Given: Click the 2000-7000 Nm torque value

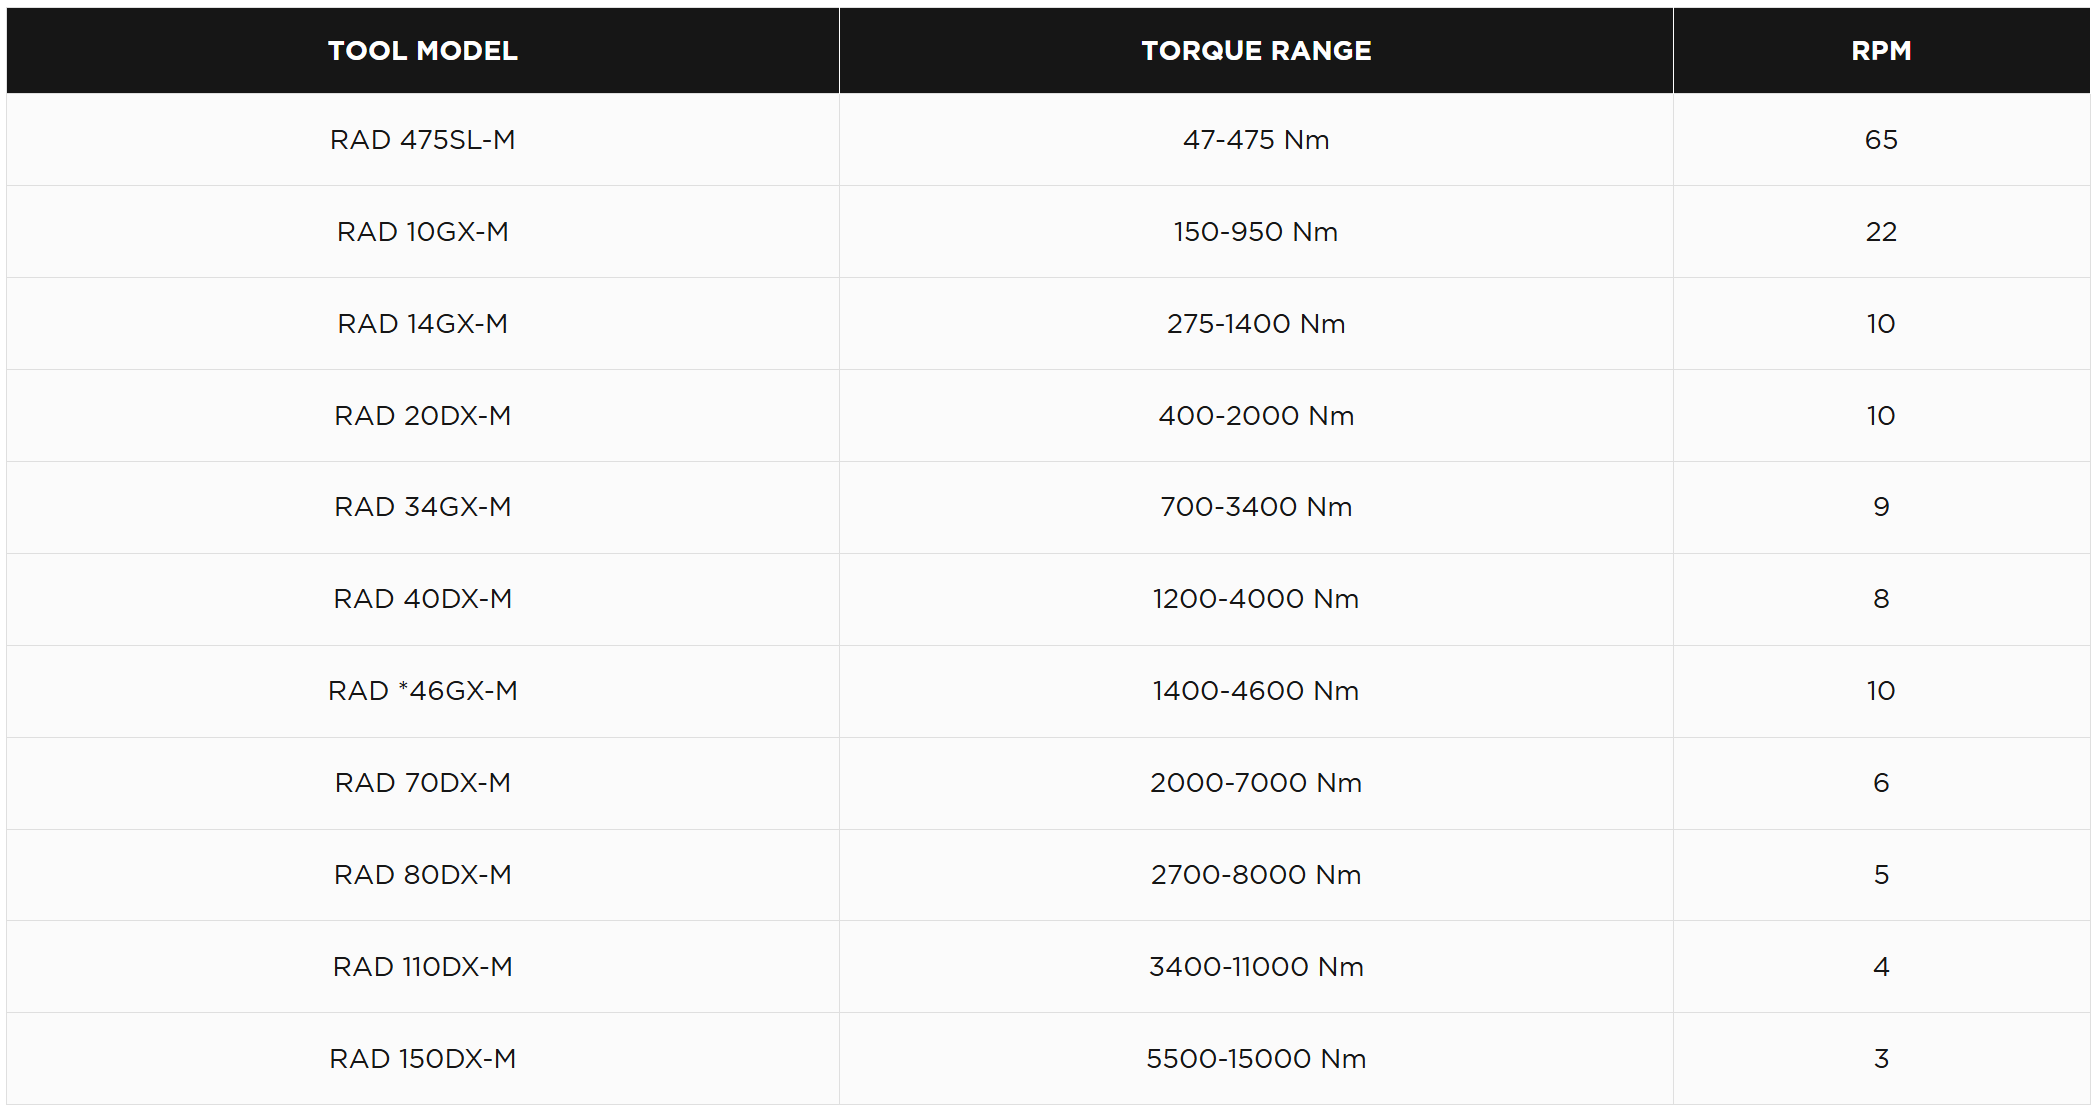Looking at the screenshot, I should click(x=1256, y=783).
